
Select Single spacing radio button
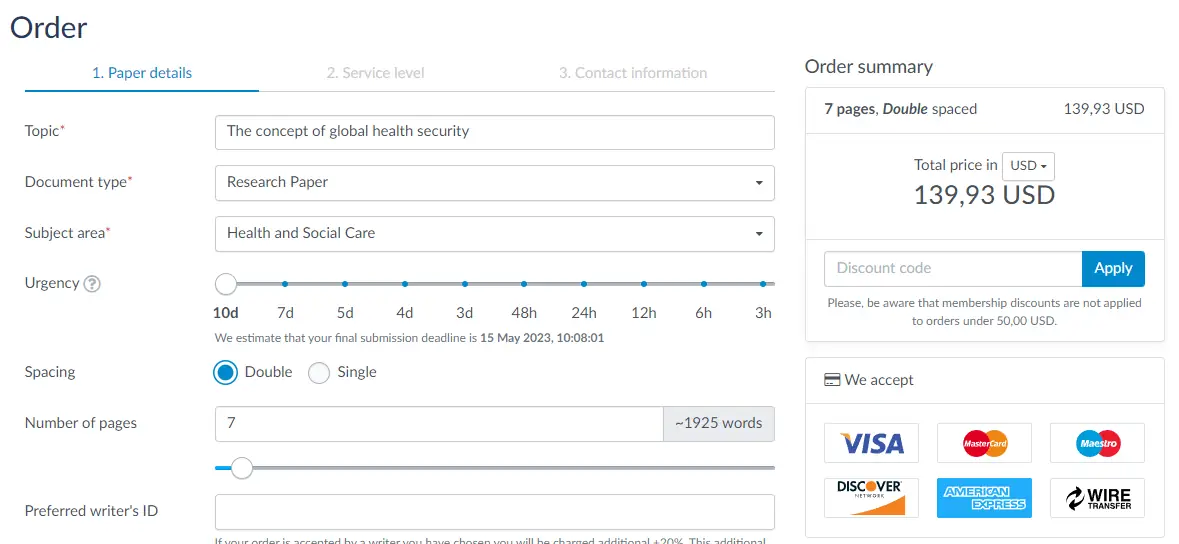(x=320, y=372)
